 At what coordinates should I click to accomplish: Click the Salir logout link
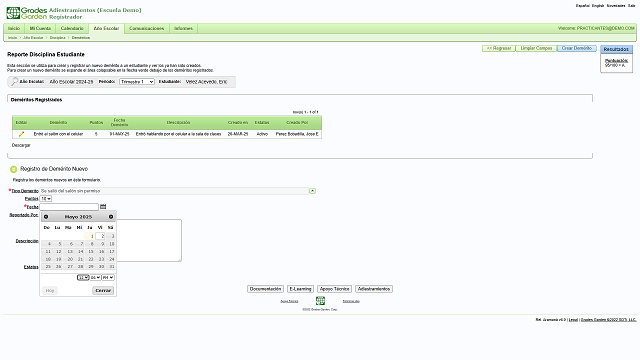pos(631,6)
